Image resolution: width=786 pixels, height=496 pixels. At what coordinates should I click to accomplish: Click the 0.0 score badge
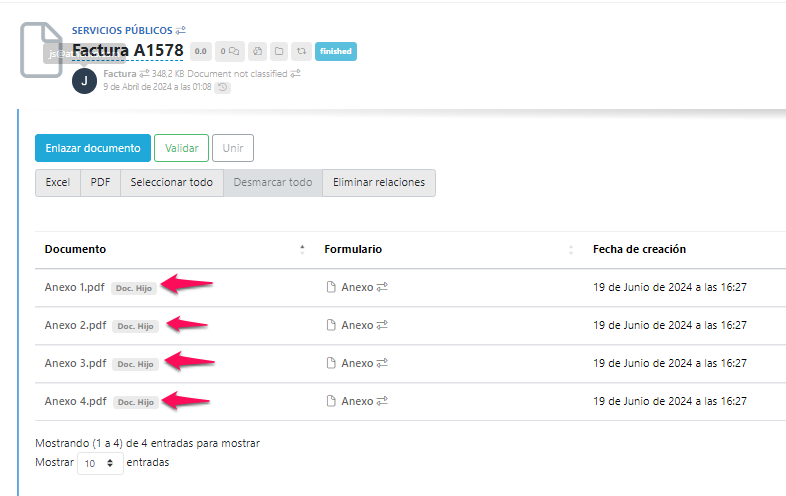pyautogui.click(x=201, y=51)
